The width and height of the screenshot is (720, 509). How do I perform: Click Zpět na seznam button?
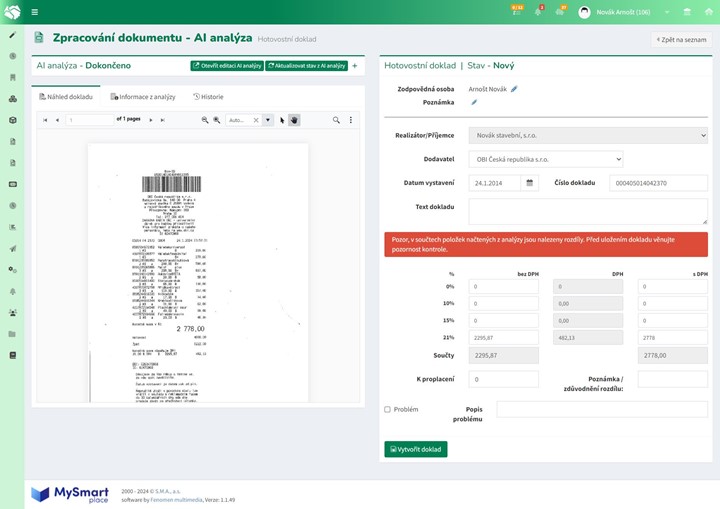coord(681,40)
